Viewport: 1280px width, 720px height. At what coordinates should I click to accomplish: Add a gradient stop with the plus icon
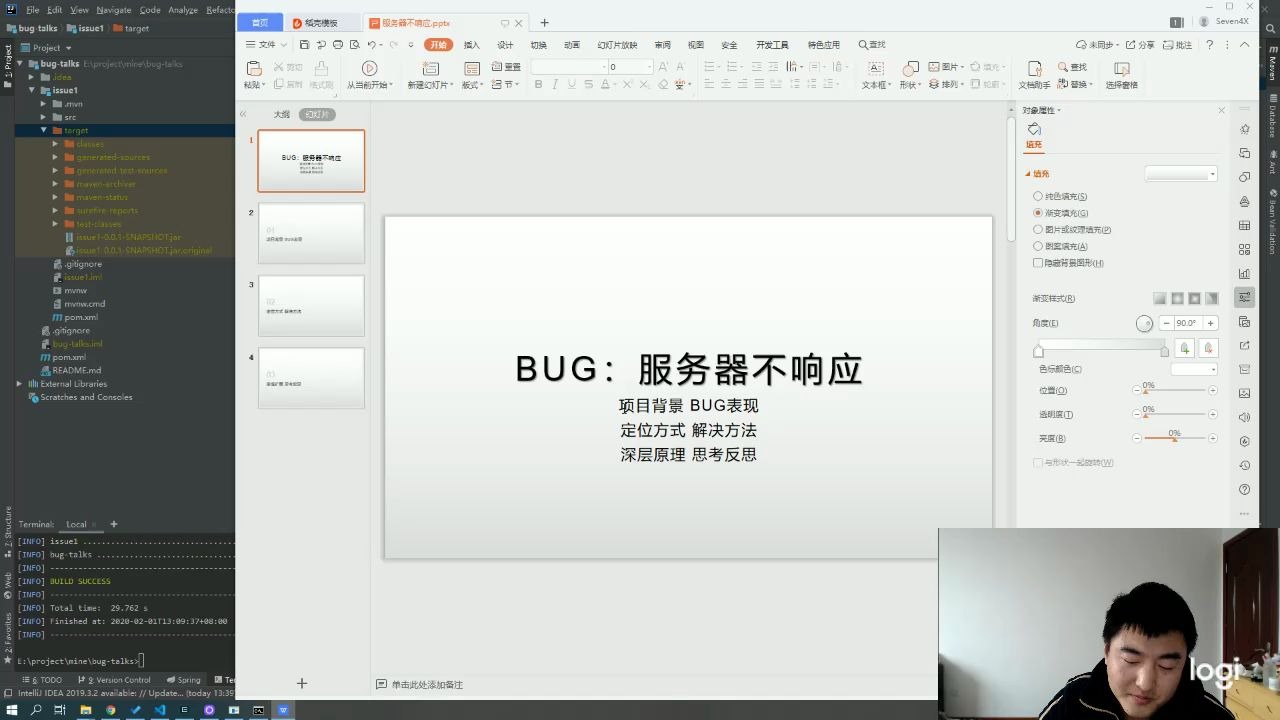(x=1185, y=348)
